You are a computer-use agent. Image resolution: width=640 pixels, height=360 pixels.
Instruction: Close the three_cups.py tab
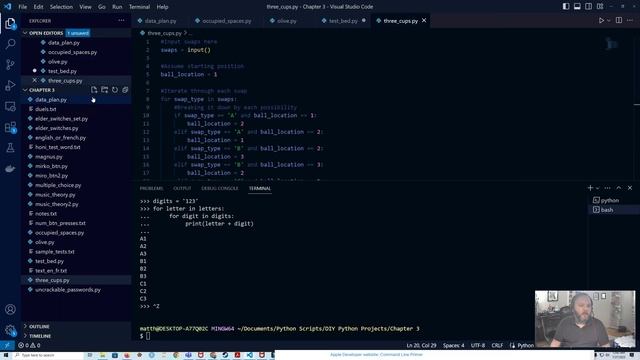[x=424, y=20]
